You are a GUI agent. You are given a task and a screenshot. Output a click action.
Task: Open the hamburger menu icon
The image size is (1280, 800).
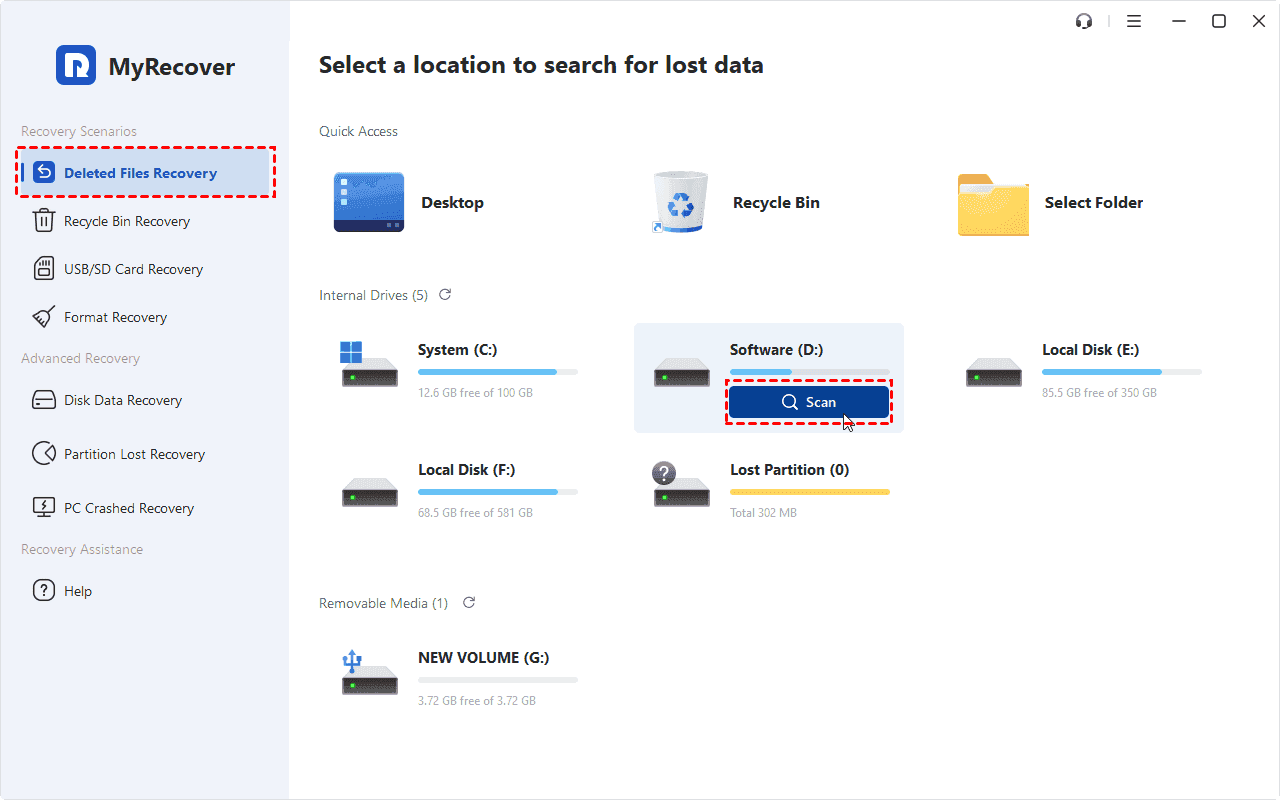coord(1134,21)
